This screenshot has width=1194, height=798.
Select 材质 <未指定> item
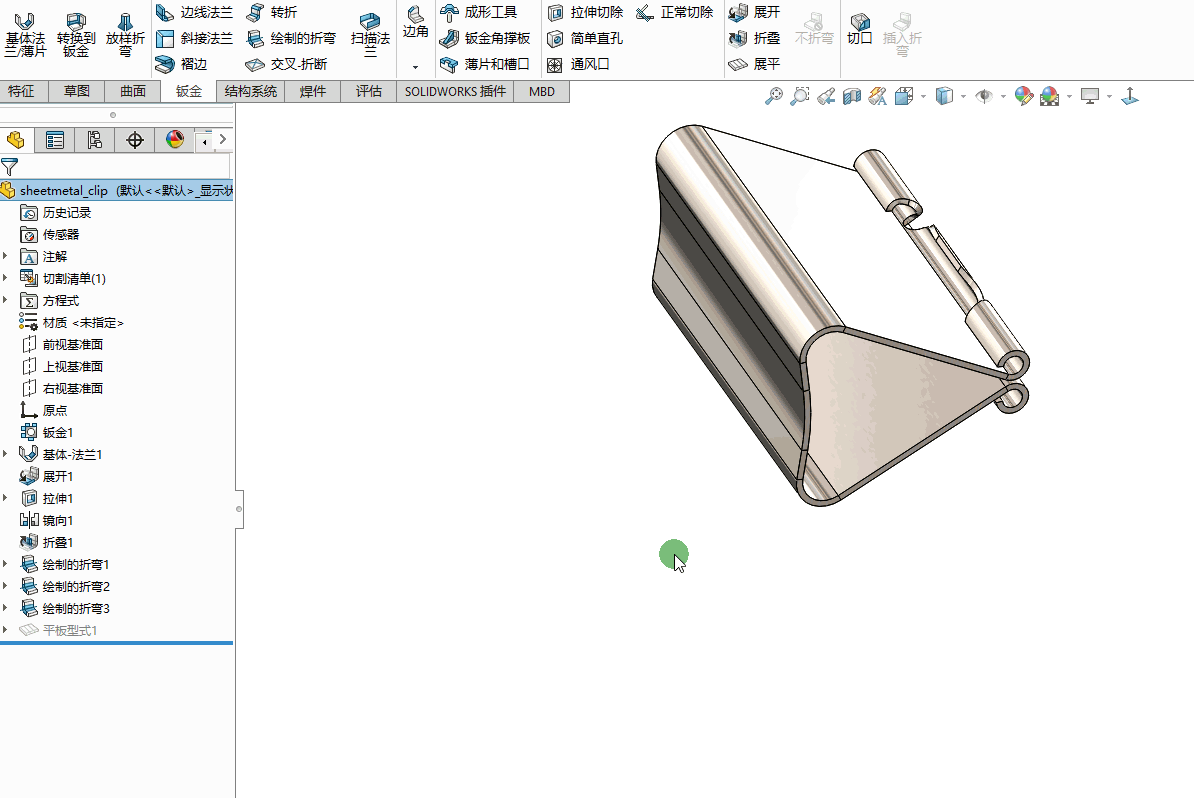pos(72,323)
